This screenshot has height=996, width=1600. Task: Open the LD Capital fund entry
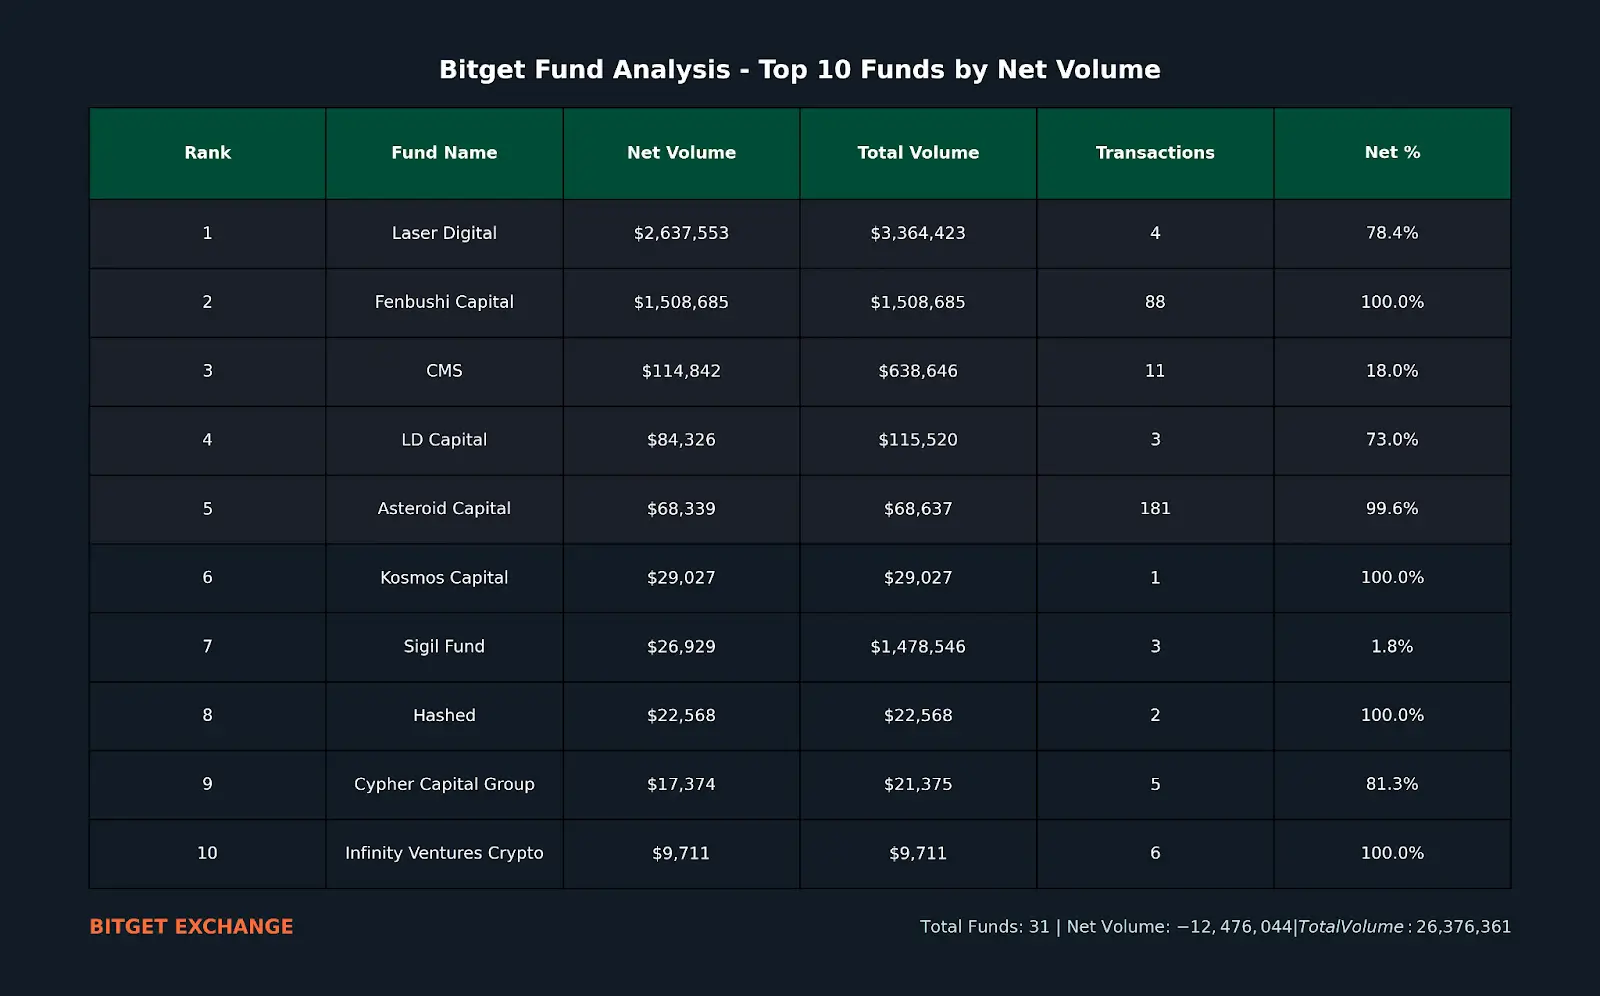click(x=444, y=440)
